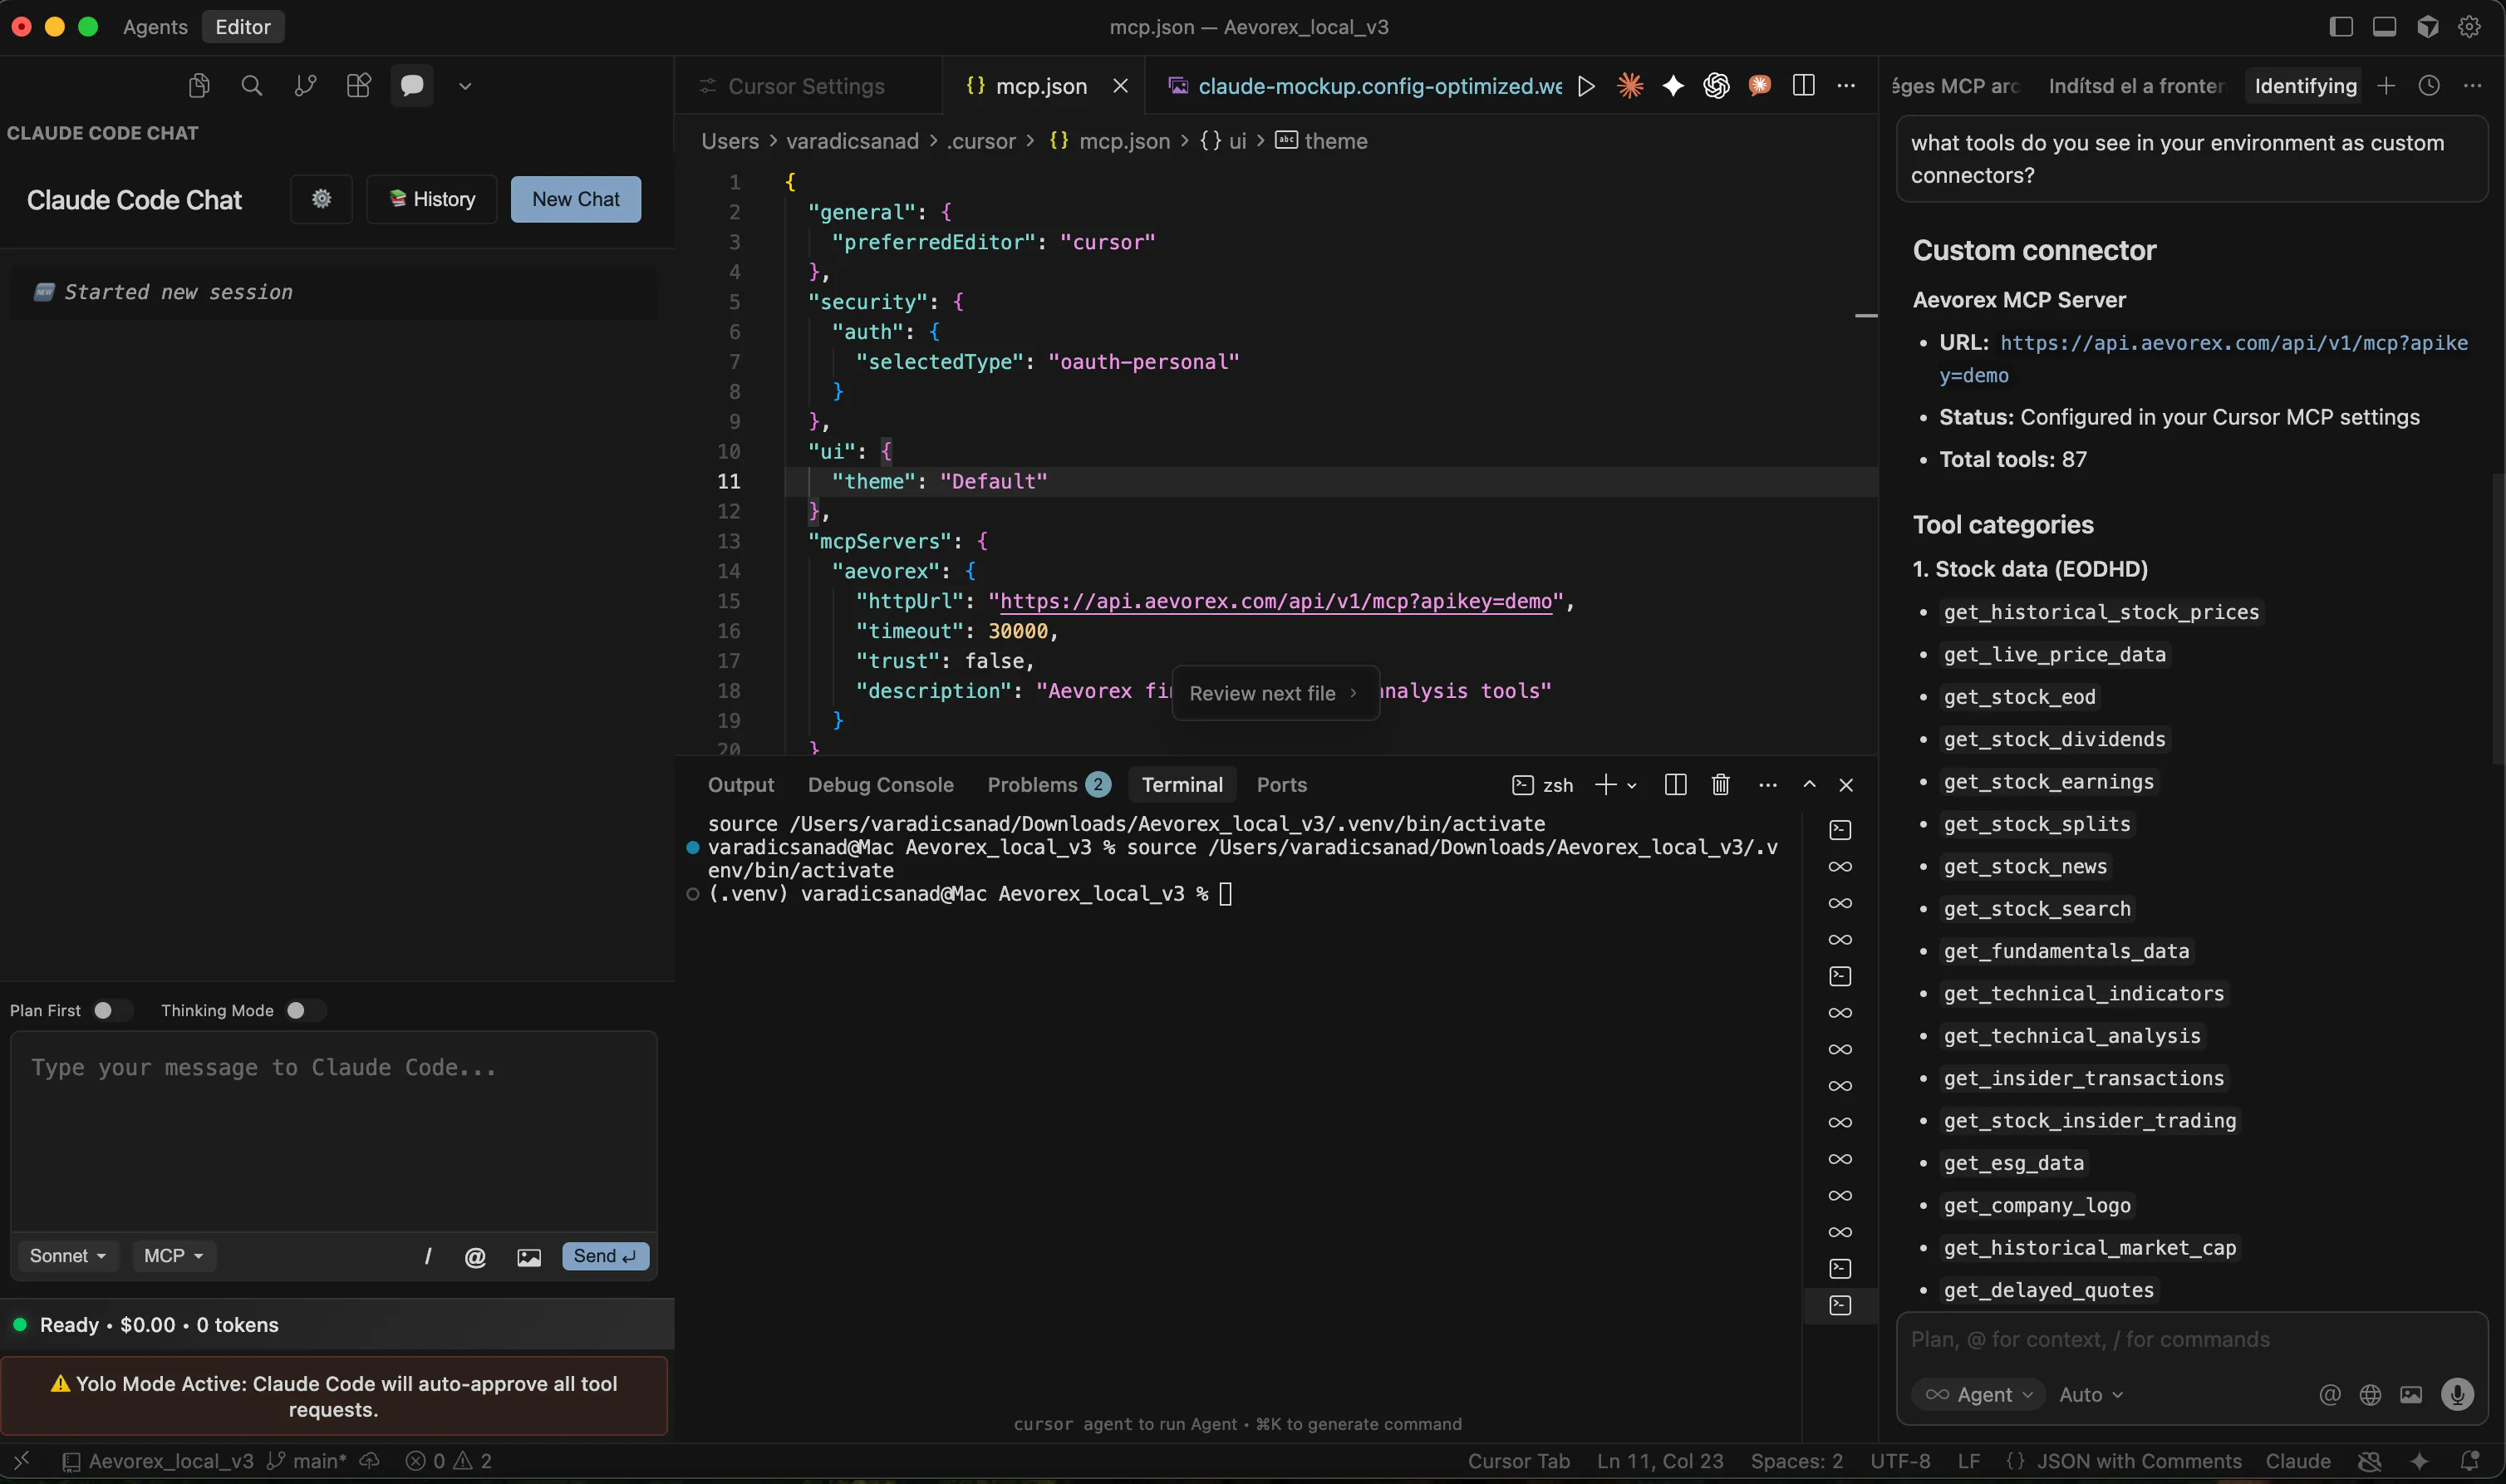The width and height of the screenshot is (2506, 1484).
Task: Toggle Yolo Mode warning banner
Action: [x=335, y=1396]
